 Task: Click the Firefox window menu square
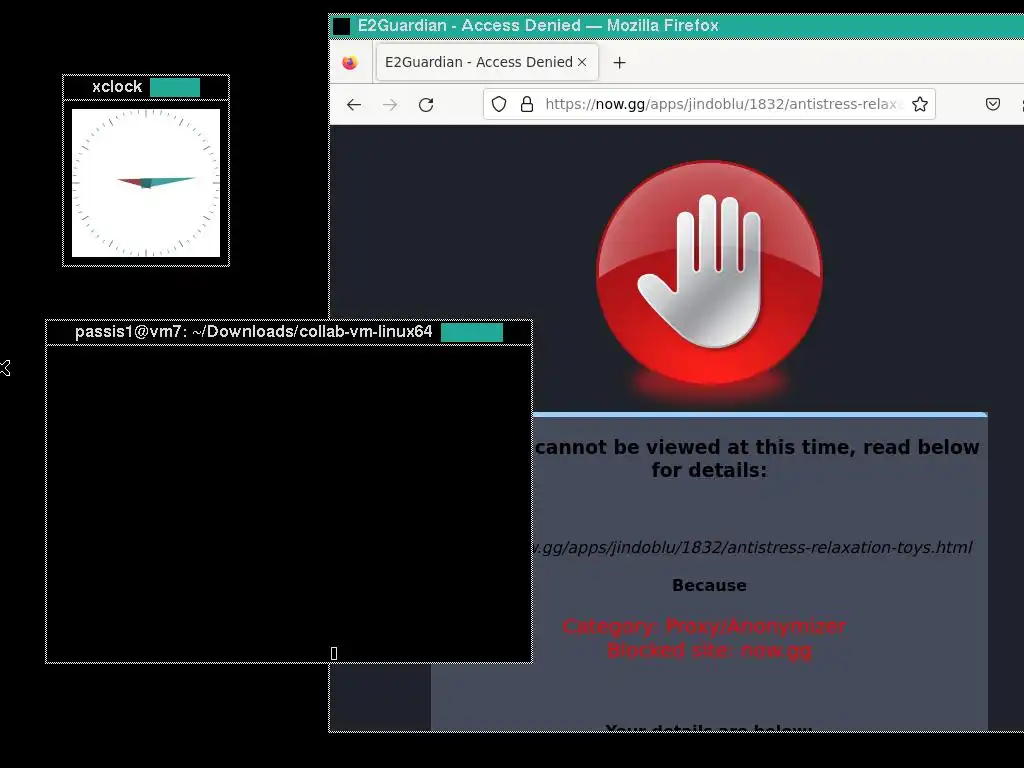(x=342, y=26)
